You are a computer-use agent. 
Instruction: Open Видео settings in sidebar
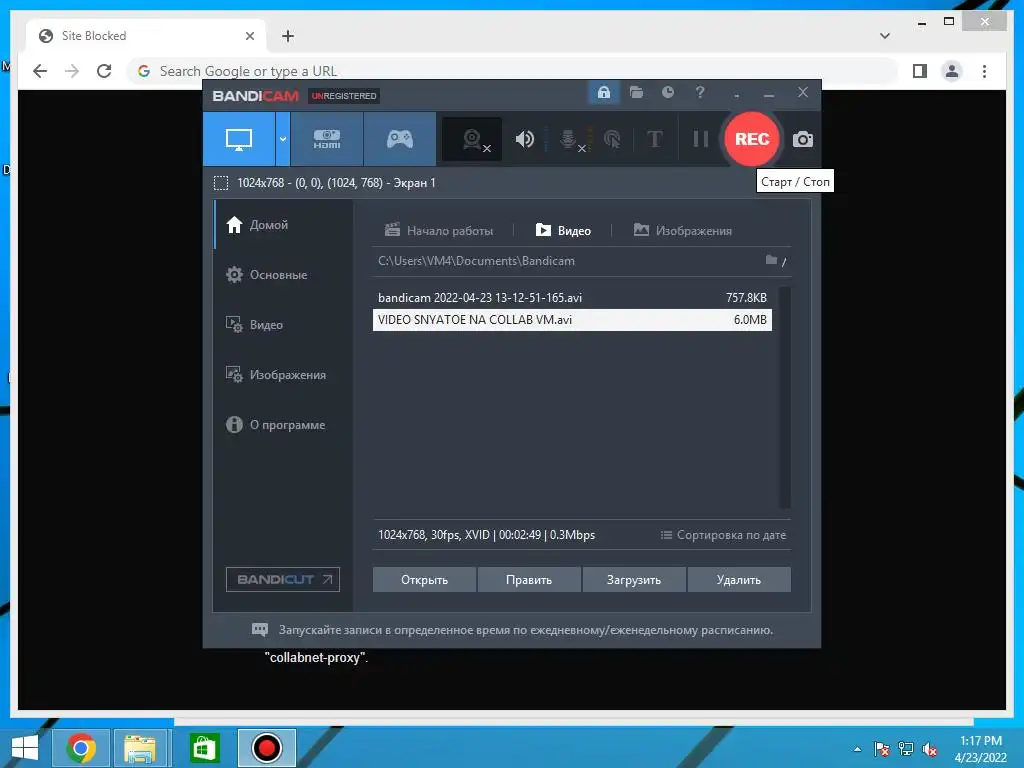pos(283,325)
